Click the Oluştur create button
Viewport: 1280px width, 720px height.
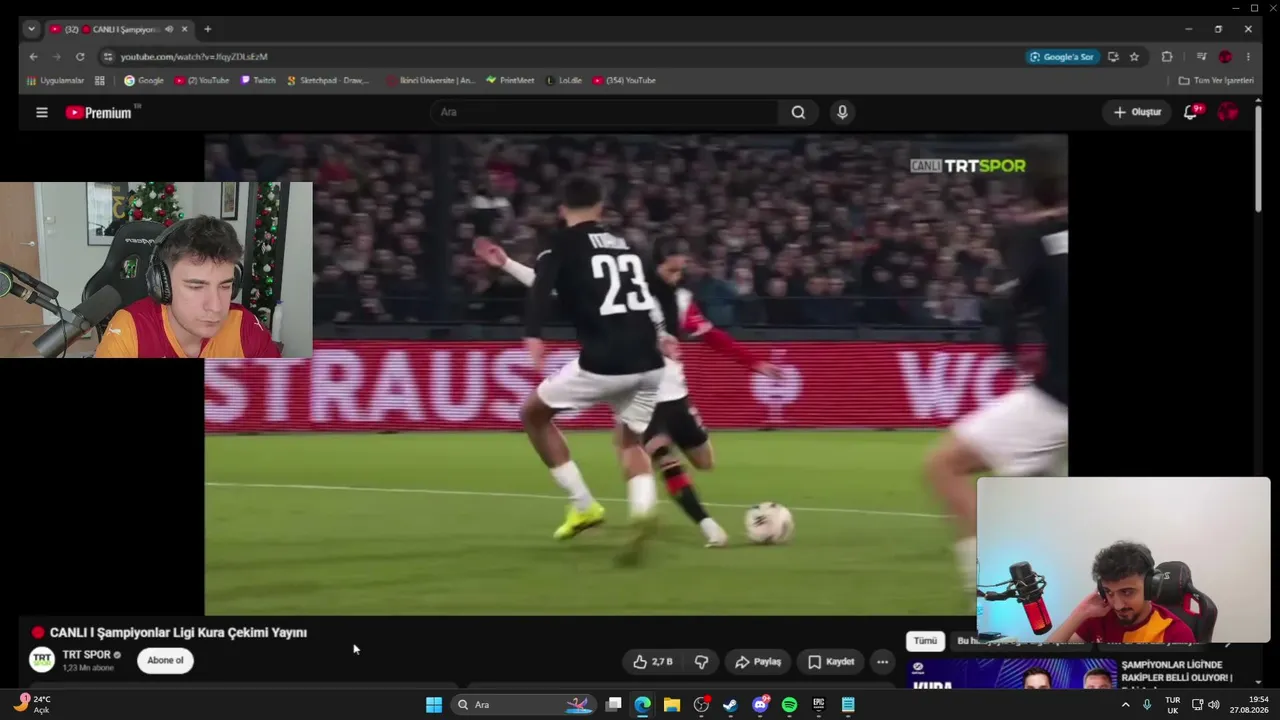(x=1137, y=113)
